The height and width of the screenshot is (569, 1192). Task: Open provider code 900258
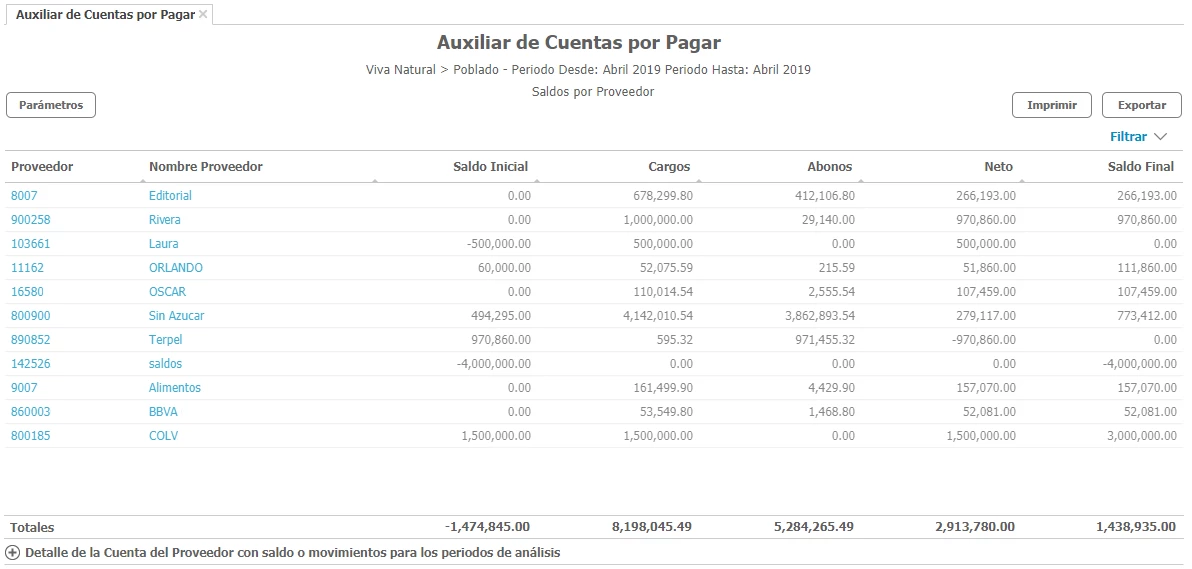[x=30, y=220]
